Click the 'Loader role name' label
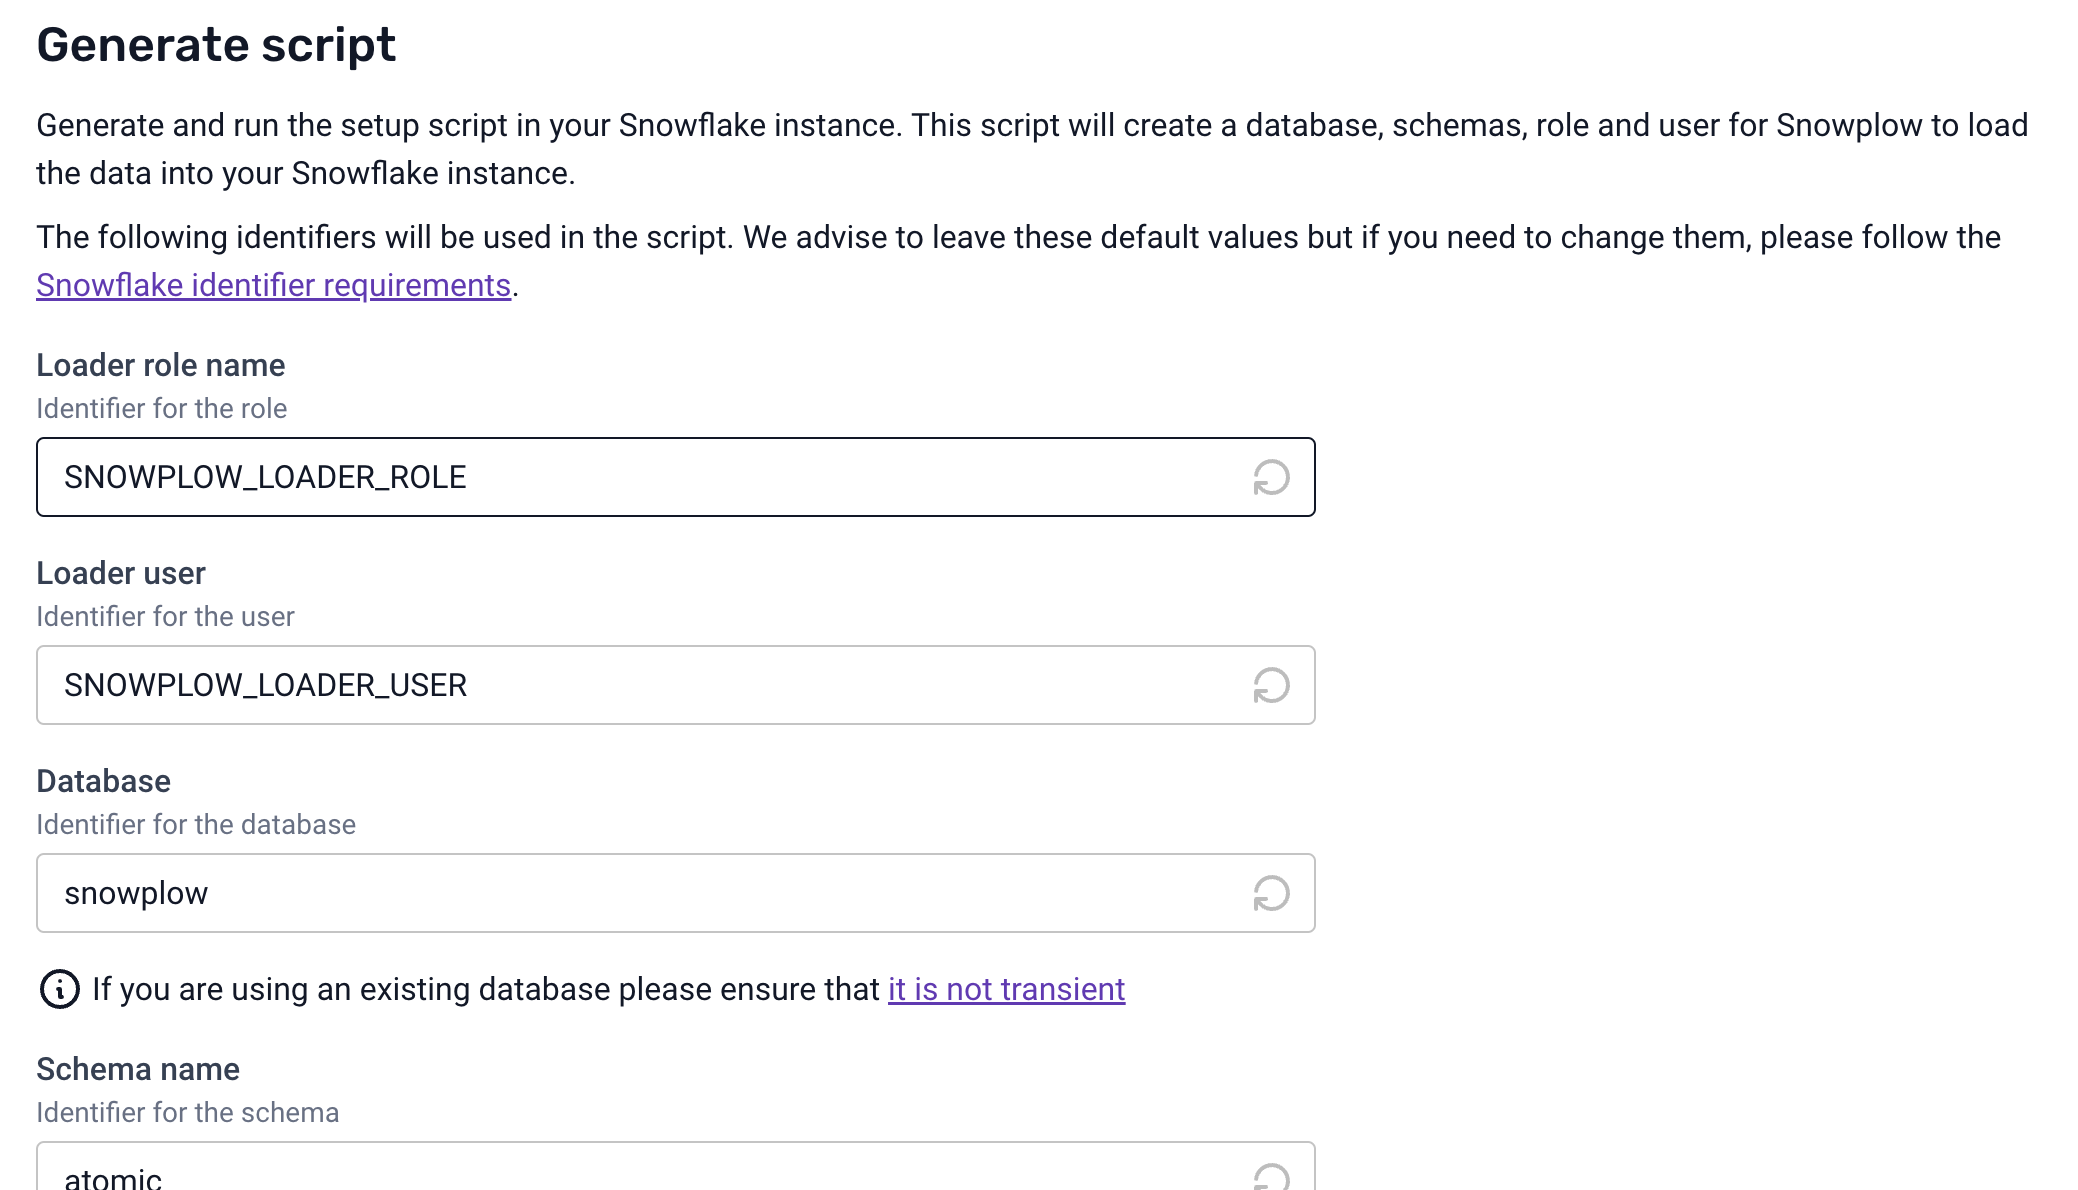Viewport: 2078px width, 1190px height. tap(161, 366)
